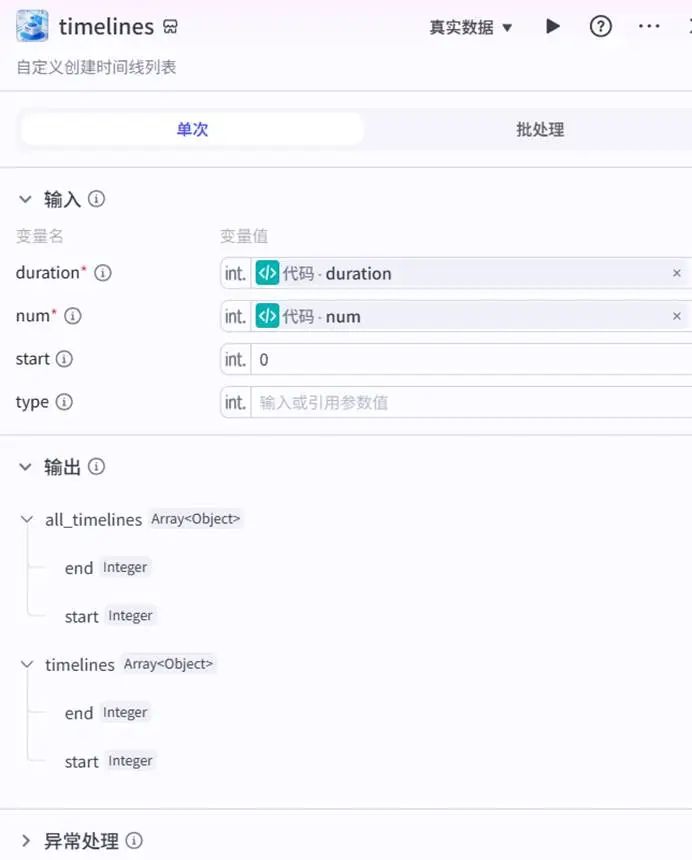Run the node with play button
Viewport: 692px width, 860px height.
[553, 26]
